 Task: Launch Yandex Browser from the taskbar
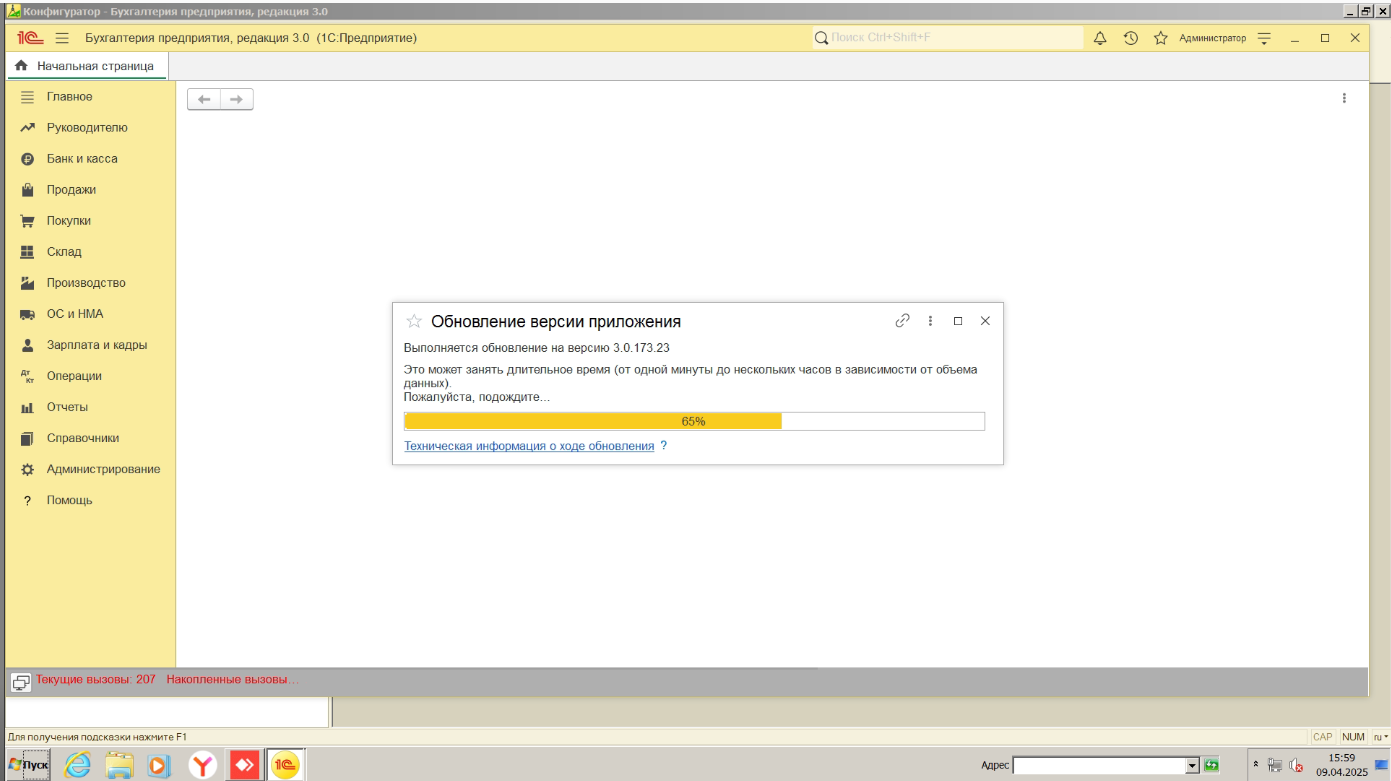(204, 765)
